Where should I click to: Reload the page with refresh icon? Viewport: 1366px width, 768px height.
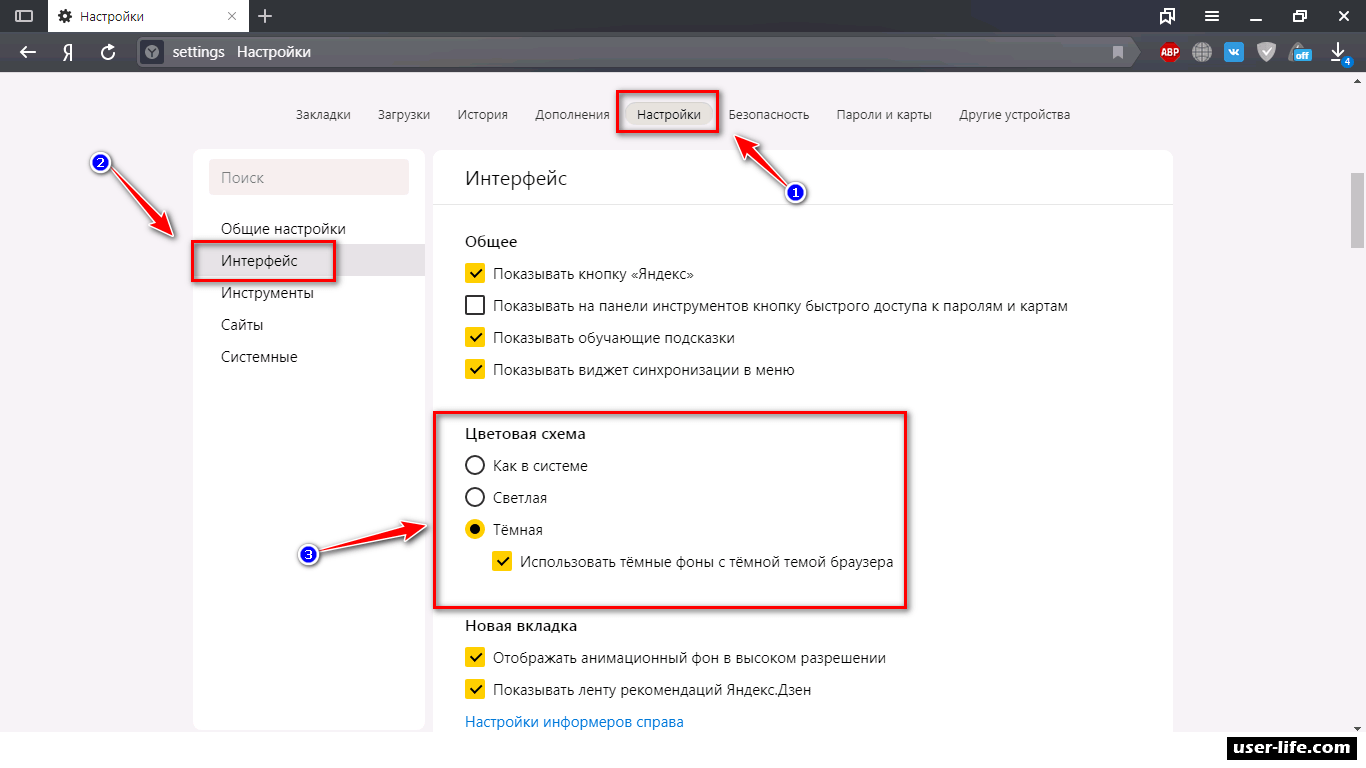[107, 52]
